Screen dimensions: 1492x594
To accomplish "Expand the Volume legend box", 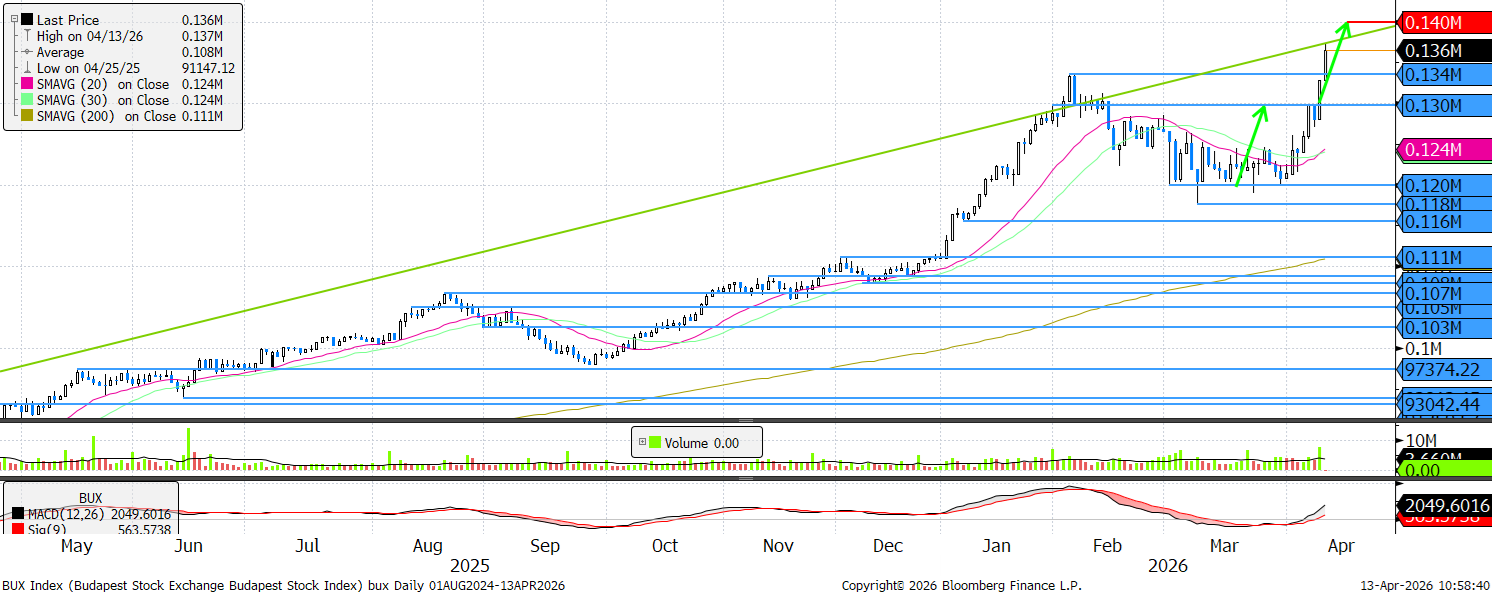I will pyautogui.click(x=641, y=442).
